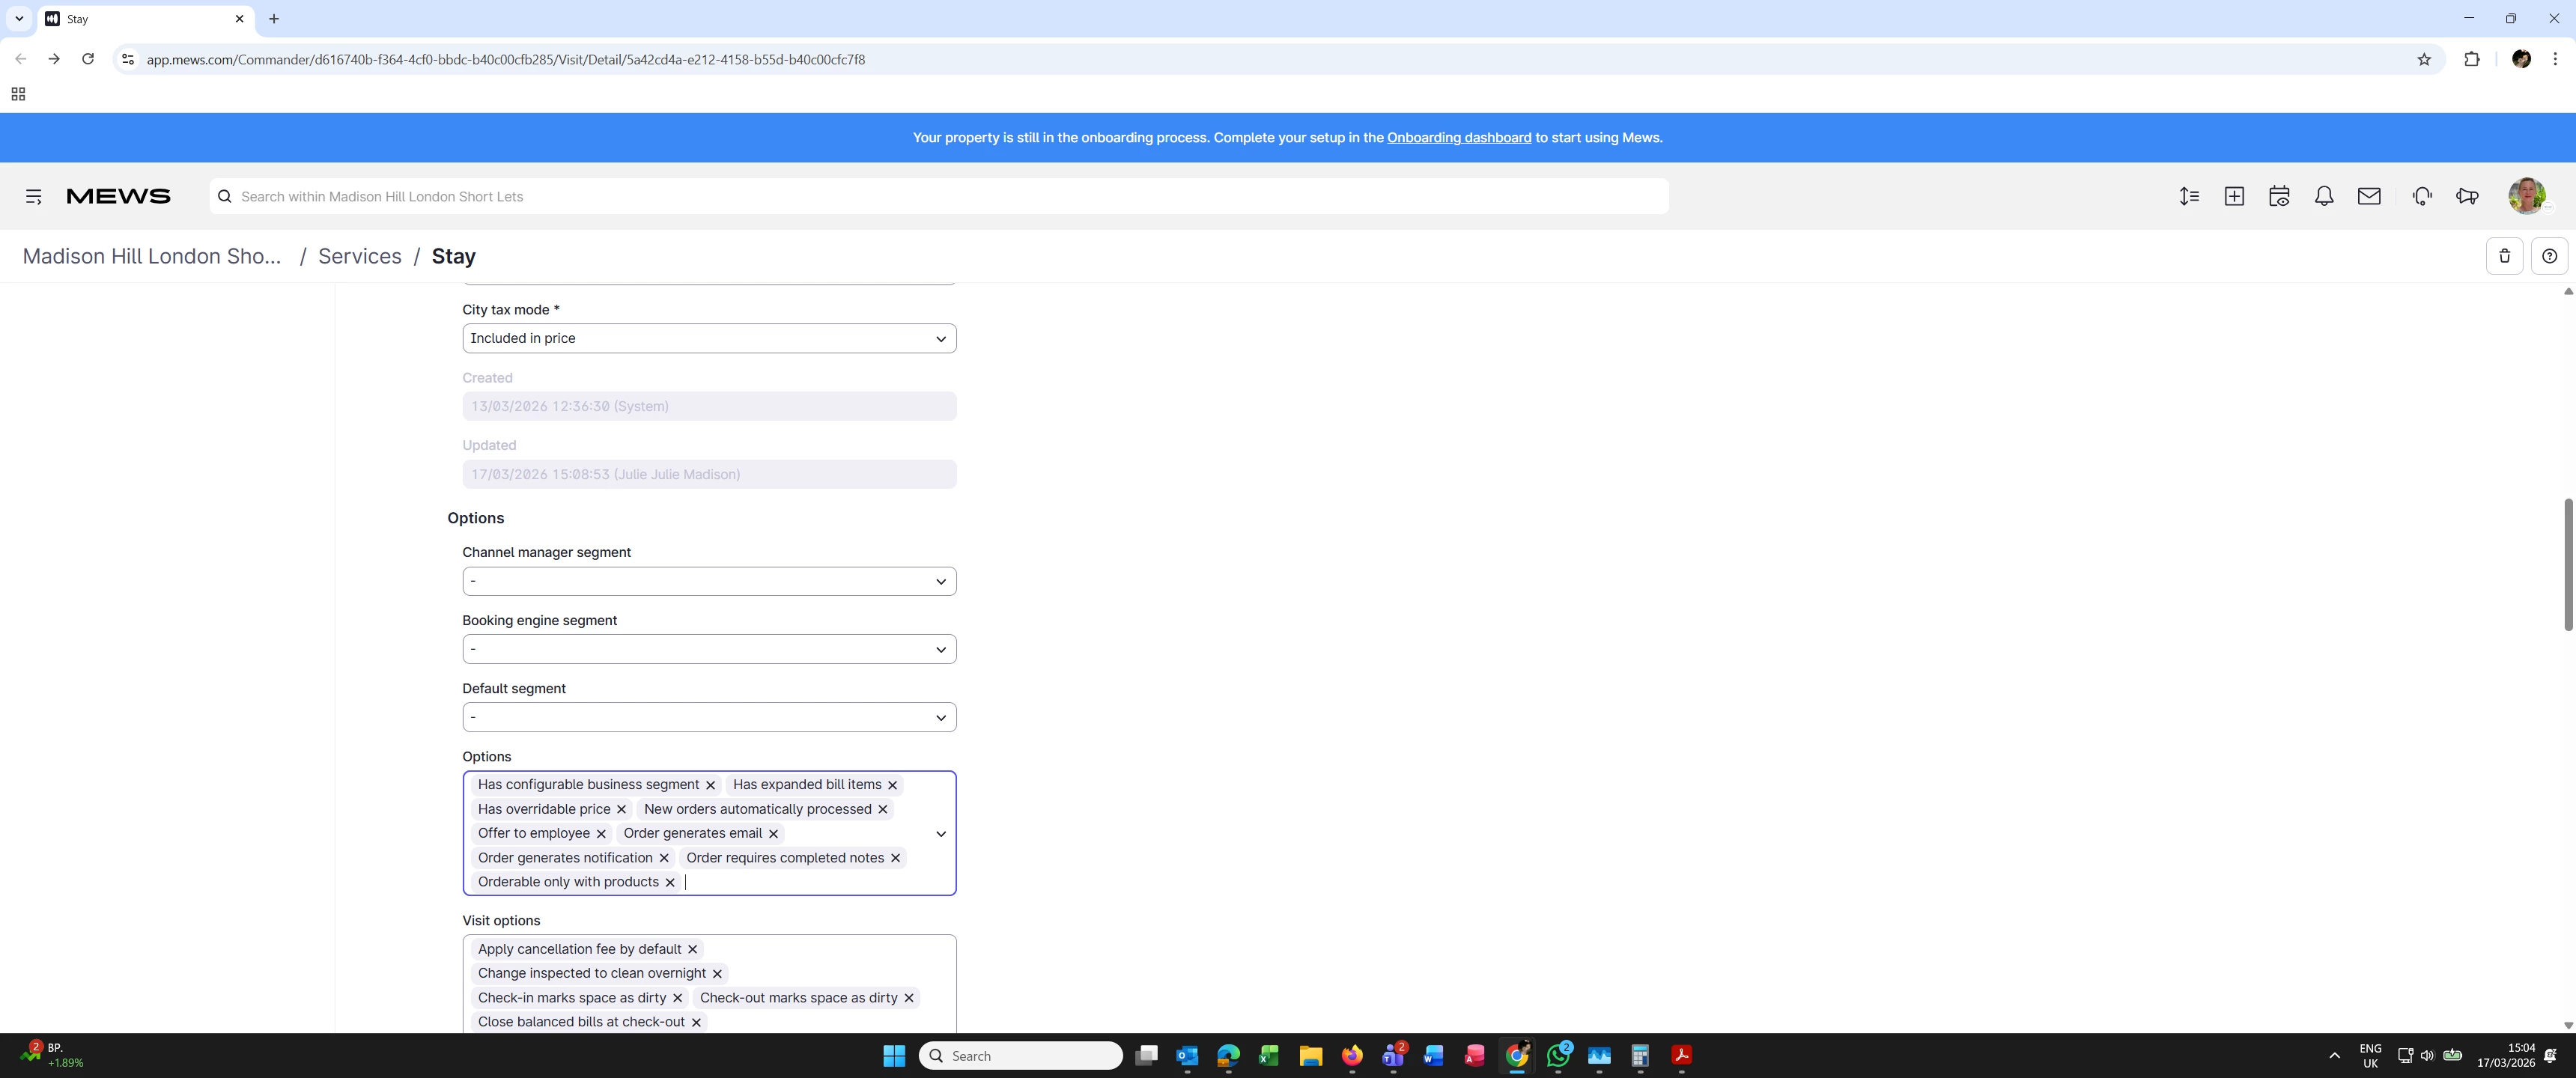Expand the City tax mode dropdown
The image size is (2576, 1078).
(x=709, y=338)
